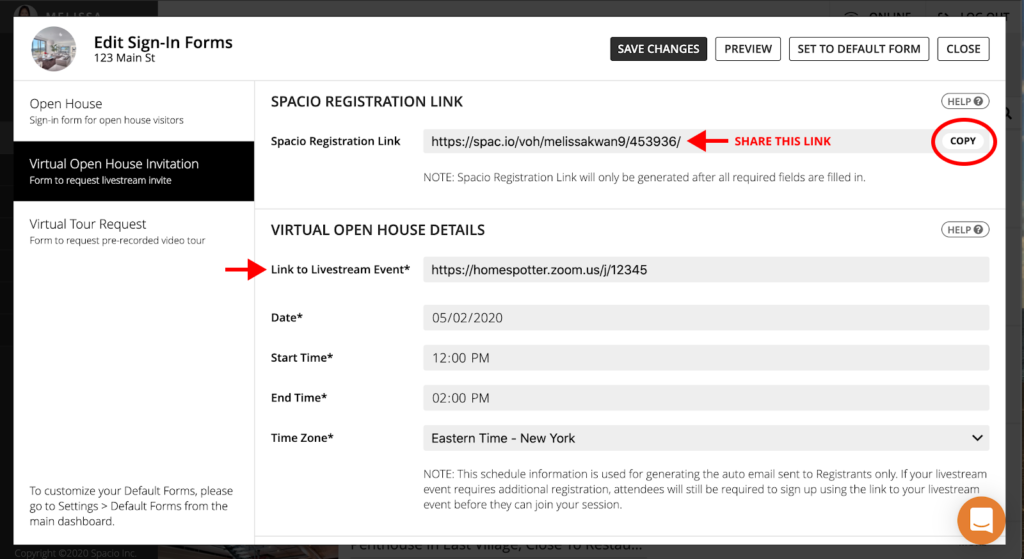Switch to Virtual Tour Request tab
Image resolution: width=1024 pixels, height=559 pixels.
coord(134,231)
